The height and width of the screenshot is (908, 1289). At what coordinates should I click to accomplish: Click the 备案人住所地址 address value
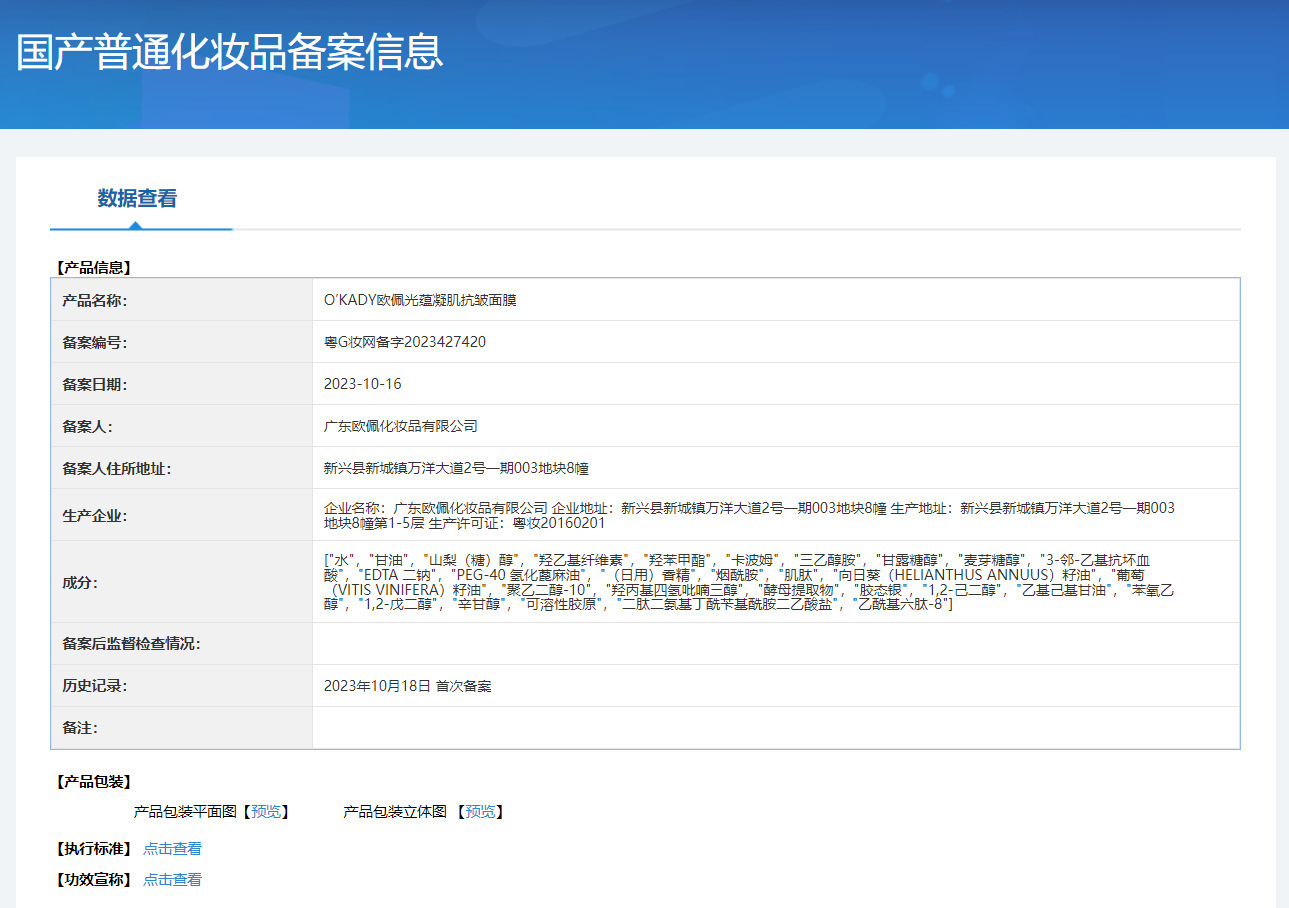click(449, 468)
